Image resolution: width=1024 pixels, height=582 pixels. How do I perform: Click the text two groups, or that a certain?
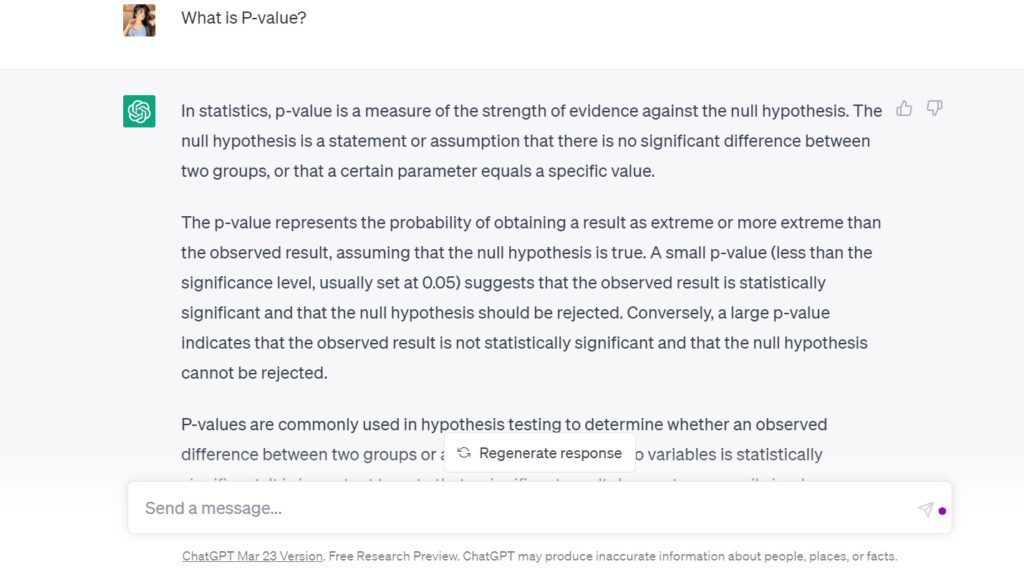[287, 171]
